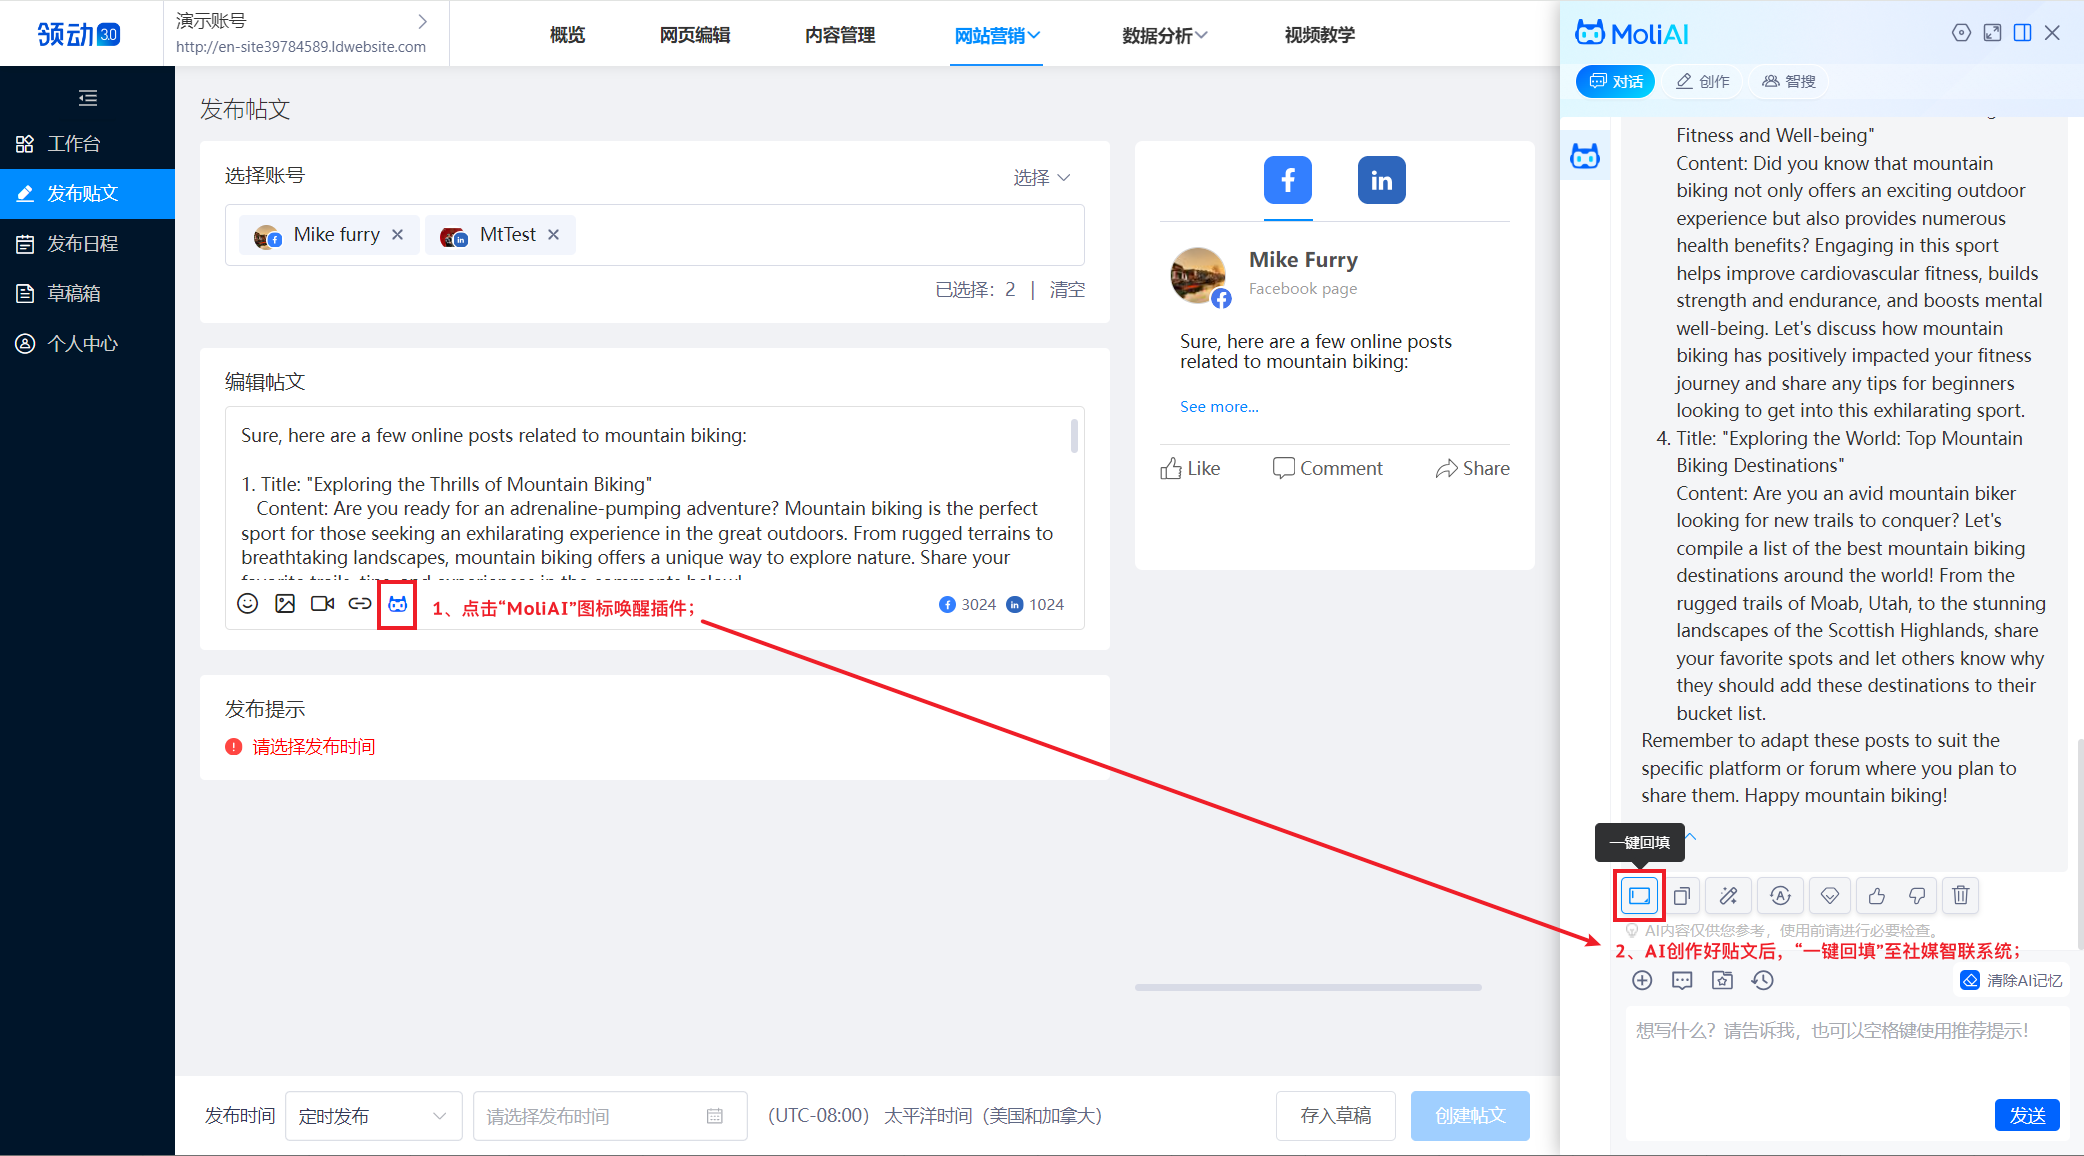Open 发布日程 in the sidebar

82,244
